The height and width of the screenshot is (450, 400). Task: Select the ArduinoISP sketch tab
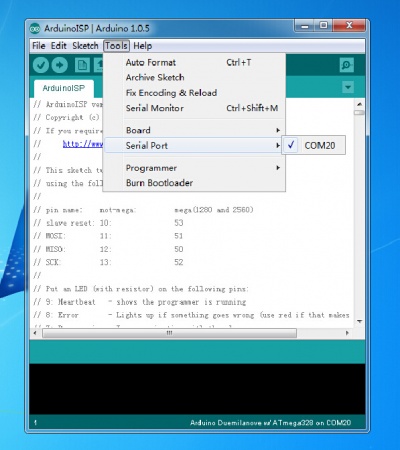coord(64,88)
